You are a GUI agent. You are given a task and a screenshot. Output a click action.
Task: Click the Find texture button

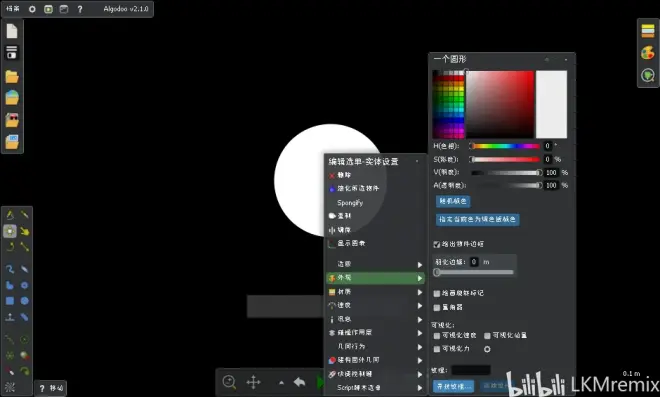coord(453,386)
